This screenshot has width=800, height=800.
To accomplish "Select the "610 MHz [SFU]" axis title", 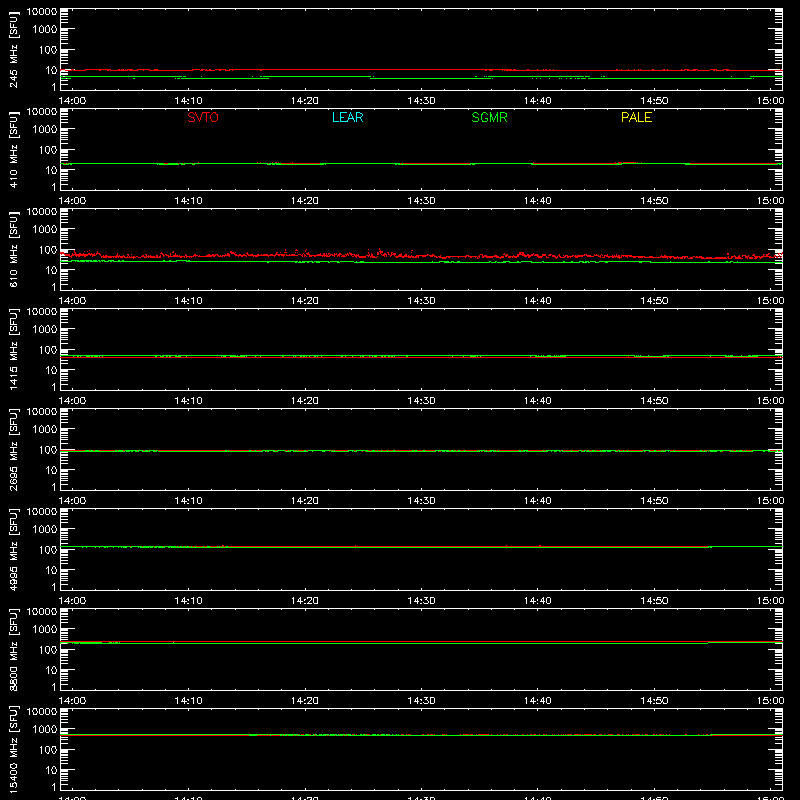I will tap(14, 249).
